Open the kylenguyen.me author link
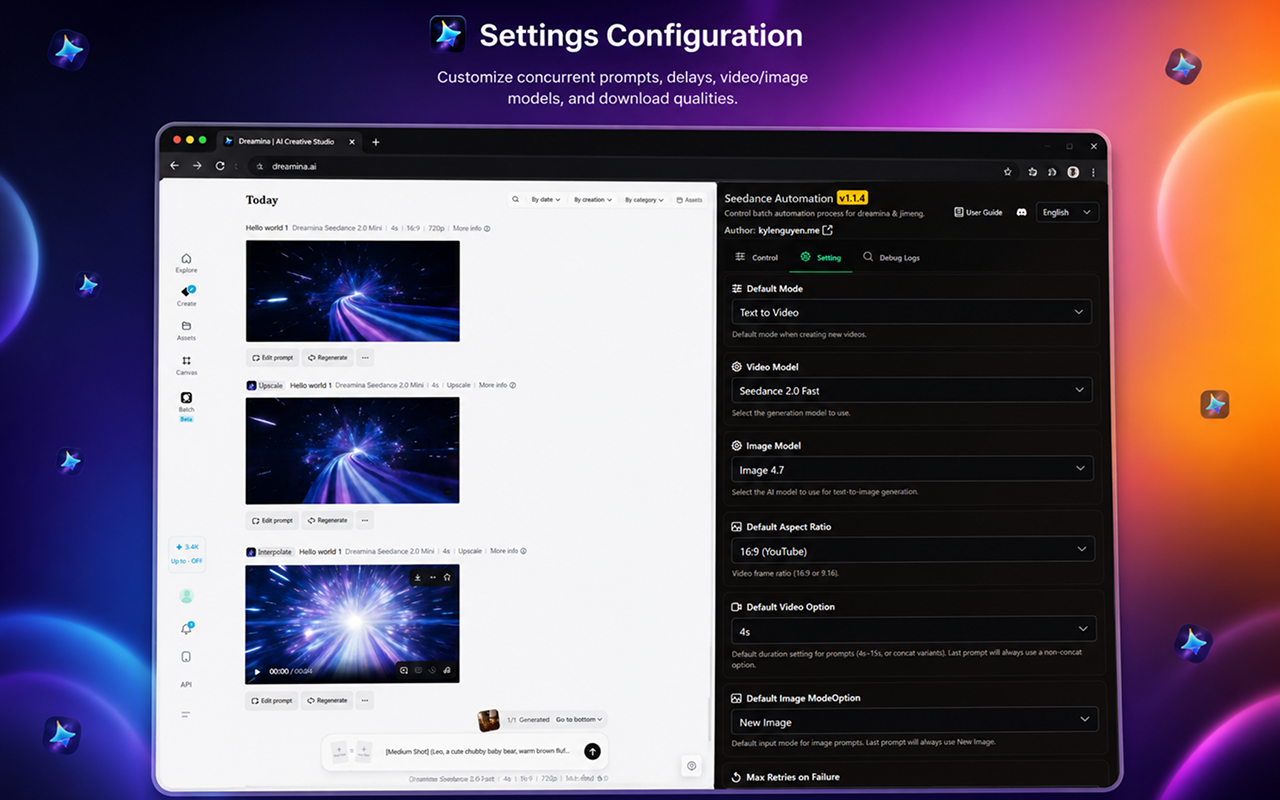This screenshot has height=800, width=1280. [x=796, y=230]
